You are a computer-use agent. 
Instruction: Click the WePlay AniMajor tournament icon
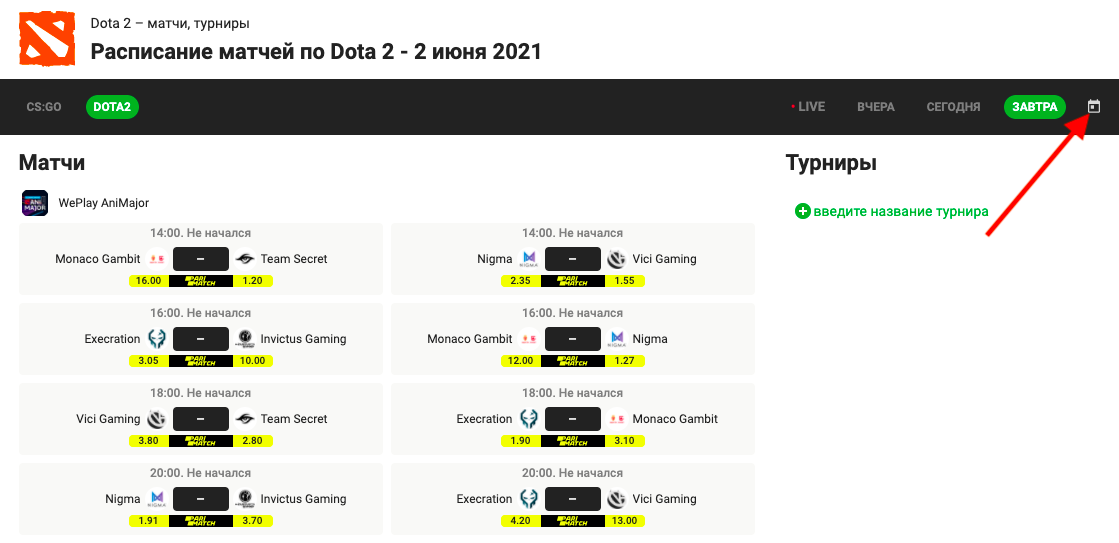[x=35, y=203]
